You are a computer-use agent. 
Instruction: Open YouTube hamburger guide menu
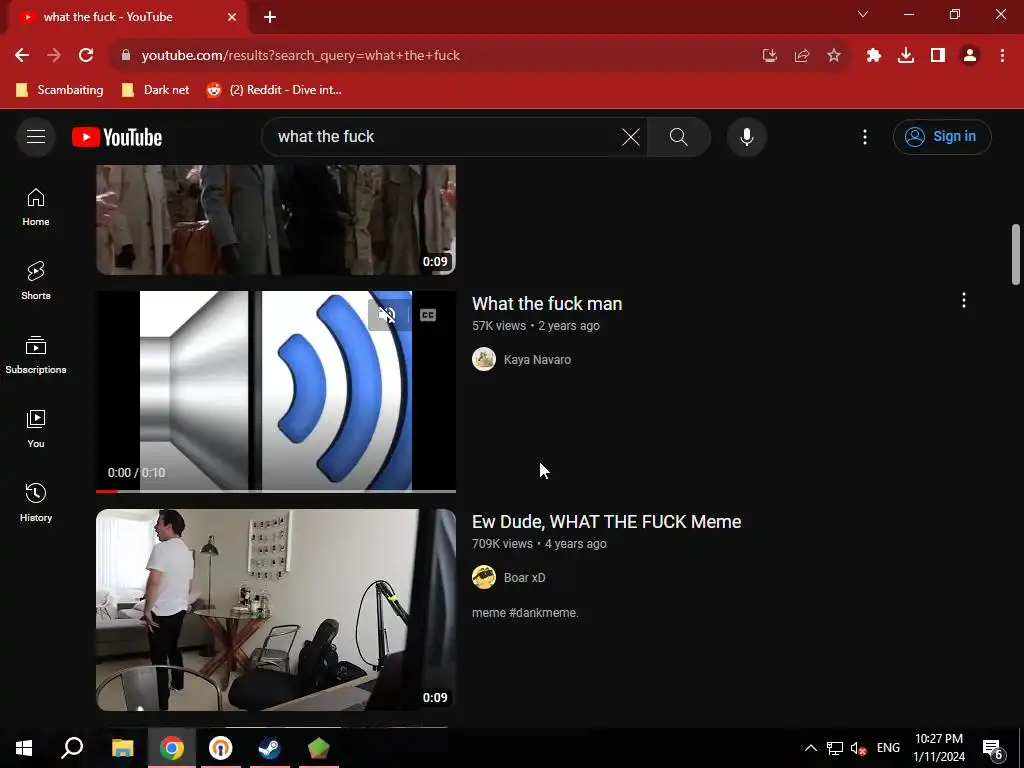[36, 136]
